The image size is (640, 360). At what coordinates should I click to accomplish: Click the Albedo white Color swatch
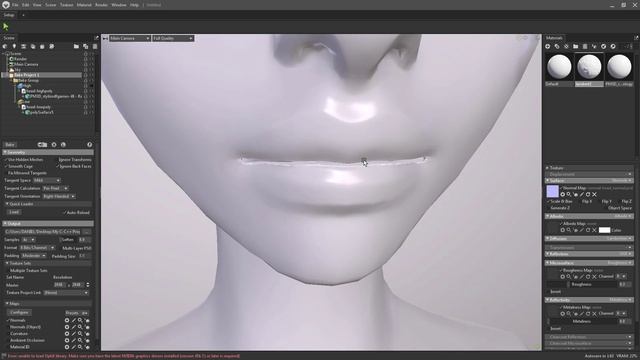(604, 230)
